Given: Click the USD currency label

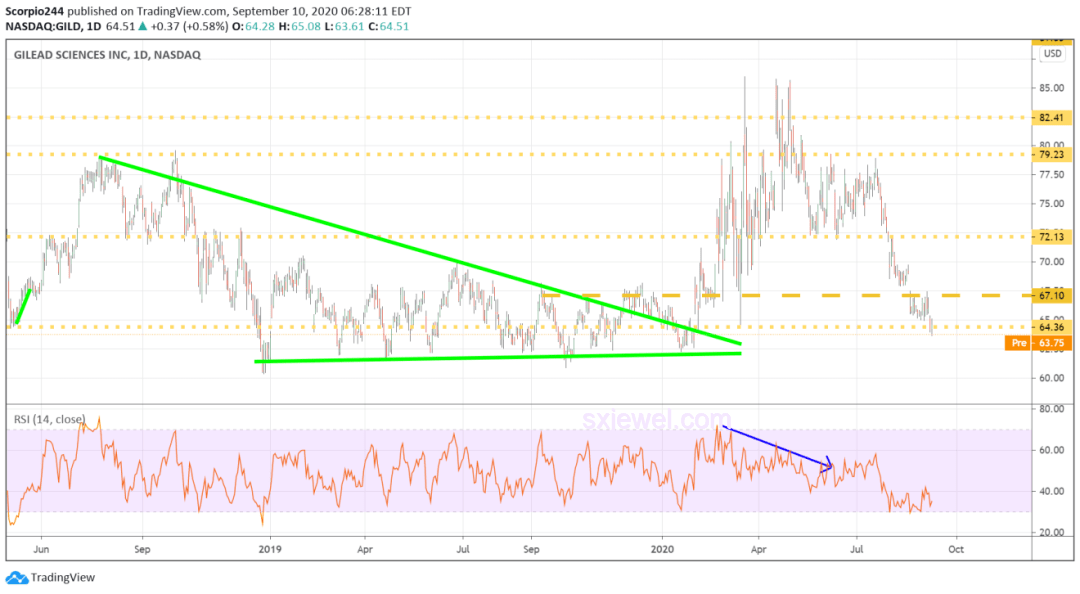Looking at the screenshot, I should [1052, 53].
